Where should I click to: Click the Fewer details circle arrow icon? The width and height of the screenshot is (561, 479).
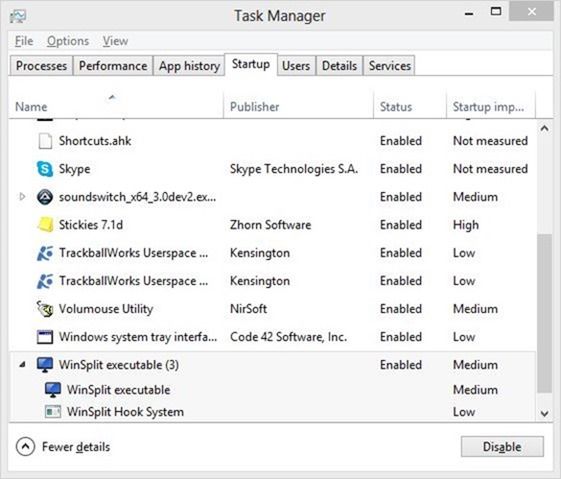coord(25,446)
